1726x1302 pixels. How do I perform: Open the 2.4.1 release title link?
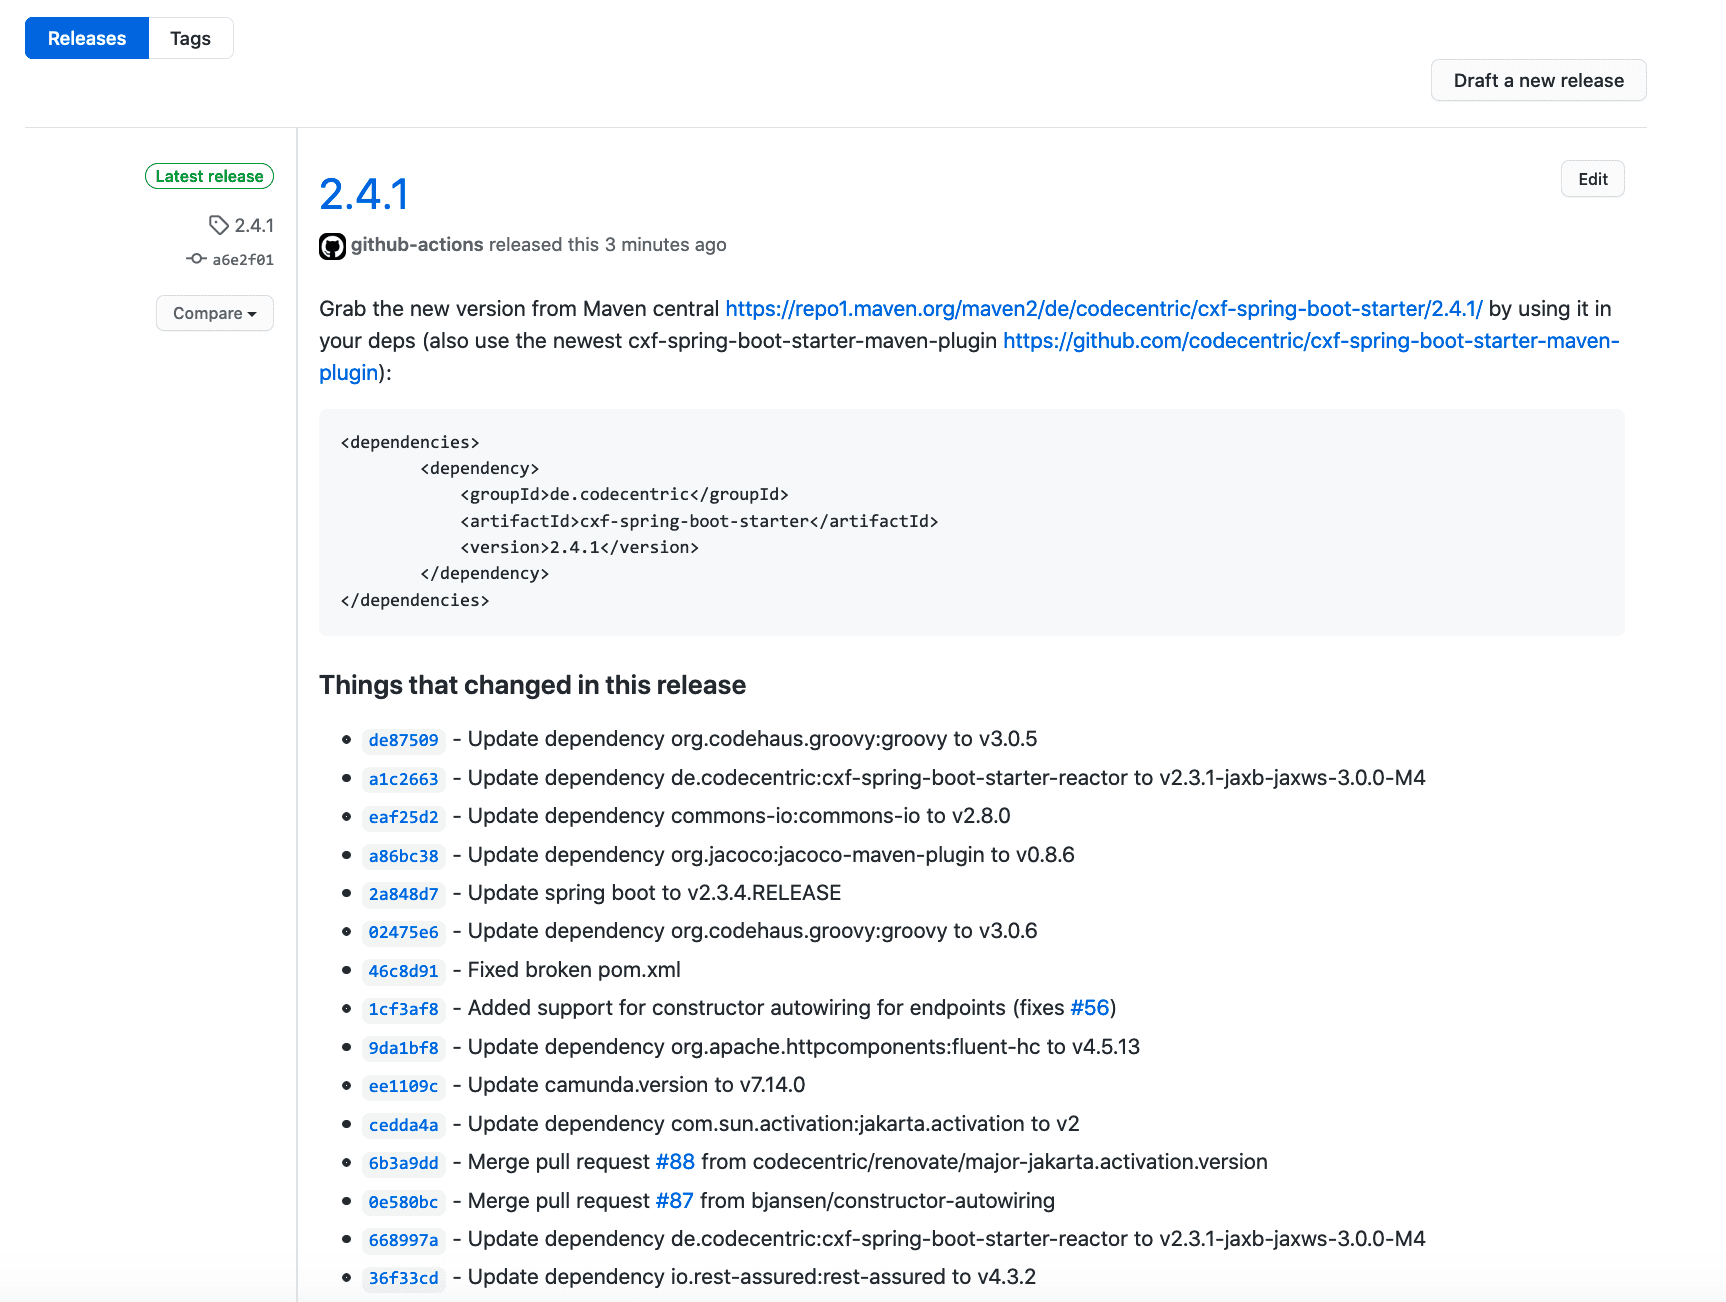(364, 194)
